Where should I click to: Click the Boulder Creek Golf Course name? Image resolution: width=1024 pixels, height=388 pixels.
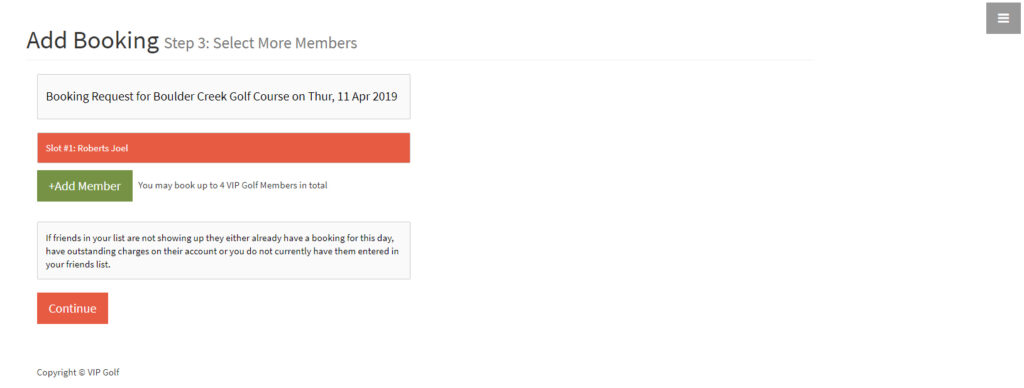tap(221, 97)
